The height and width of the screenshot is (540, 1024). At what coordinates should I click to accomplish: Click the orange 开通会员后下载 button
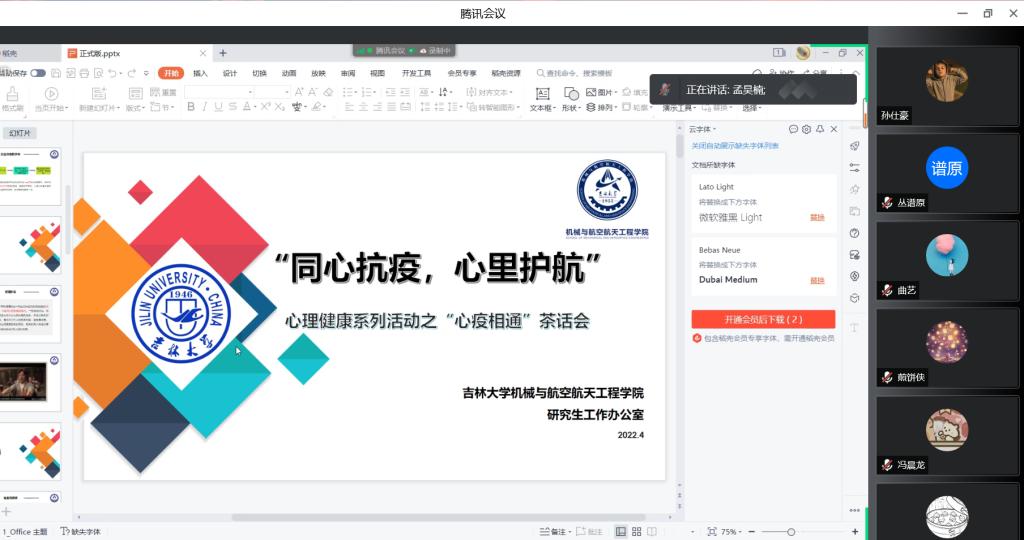[x=763, y=319]
